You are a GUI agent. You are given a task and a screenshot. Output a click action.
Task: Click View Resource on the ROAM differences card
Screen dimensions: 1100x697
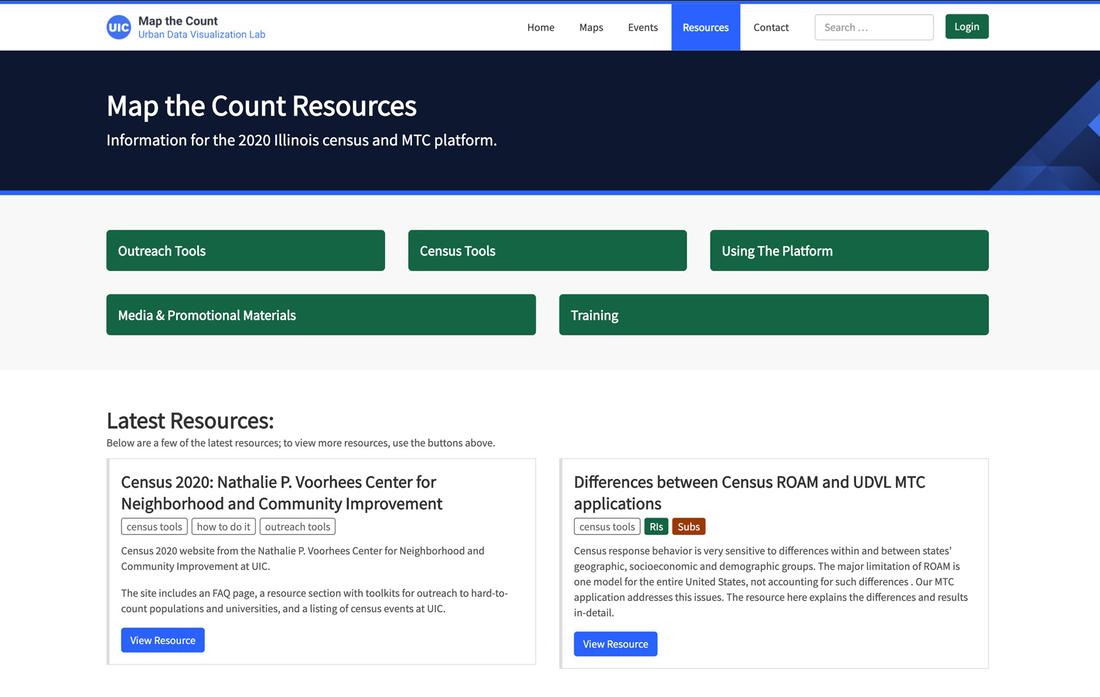point(616,642)
